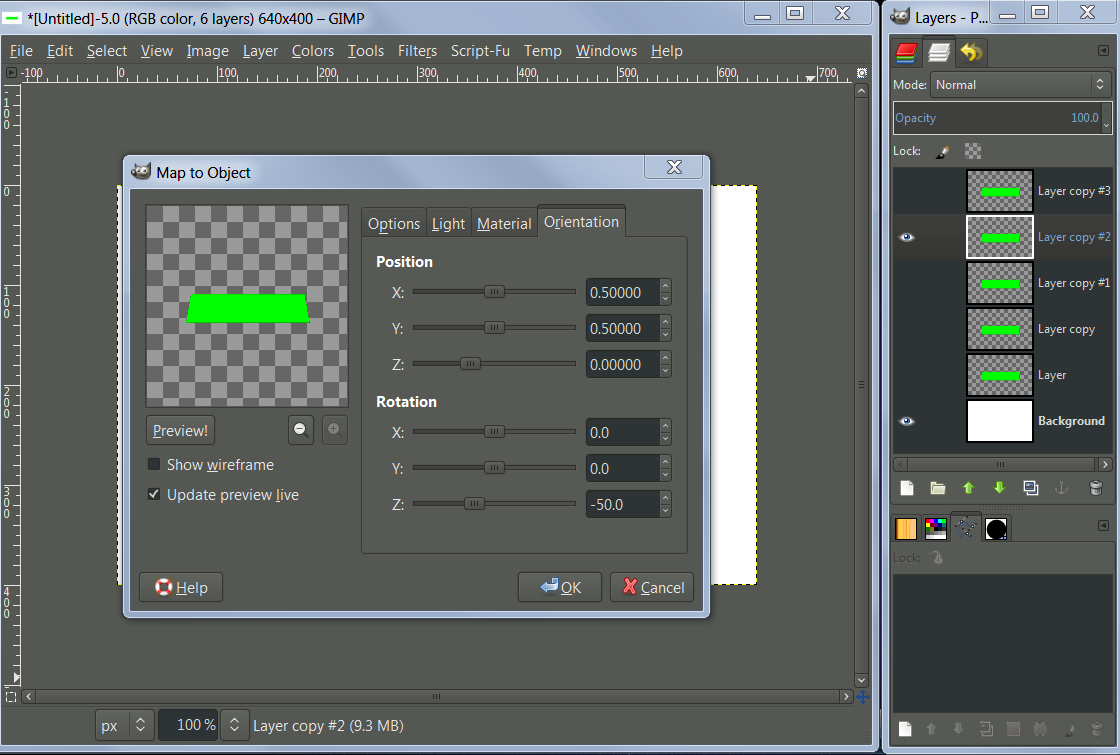Open the lower dock tab menu arrow
Image resolution: width=1120 pixels, height=755 pixels.
[x=1103, y=526]
